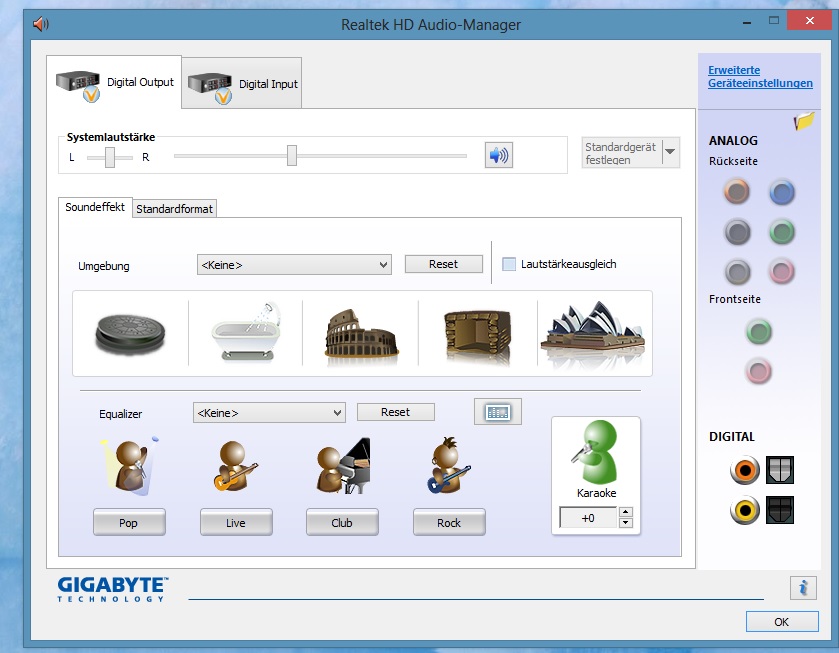Reset the Umgebung setting
Viewport: 839px width, 653px height.
(x=444, y=264)
